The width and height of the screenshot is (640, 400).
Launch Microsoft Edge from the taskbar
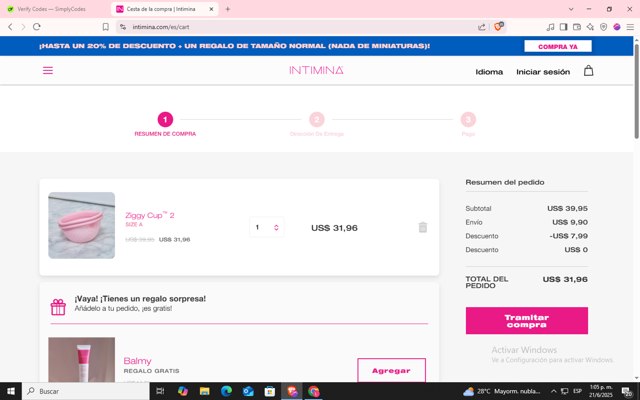(226, 391)
